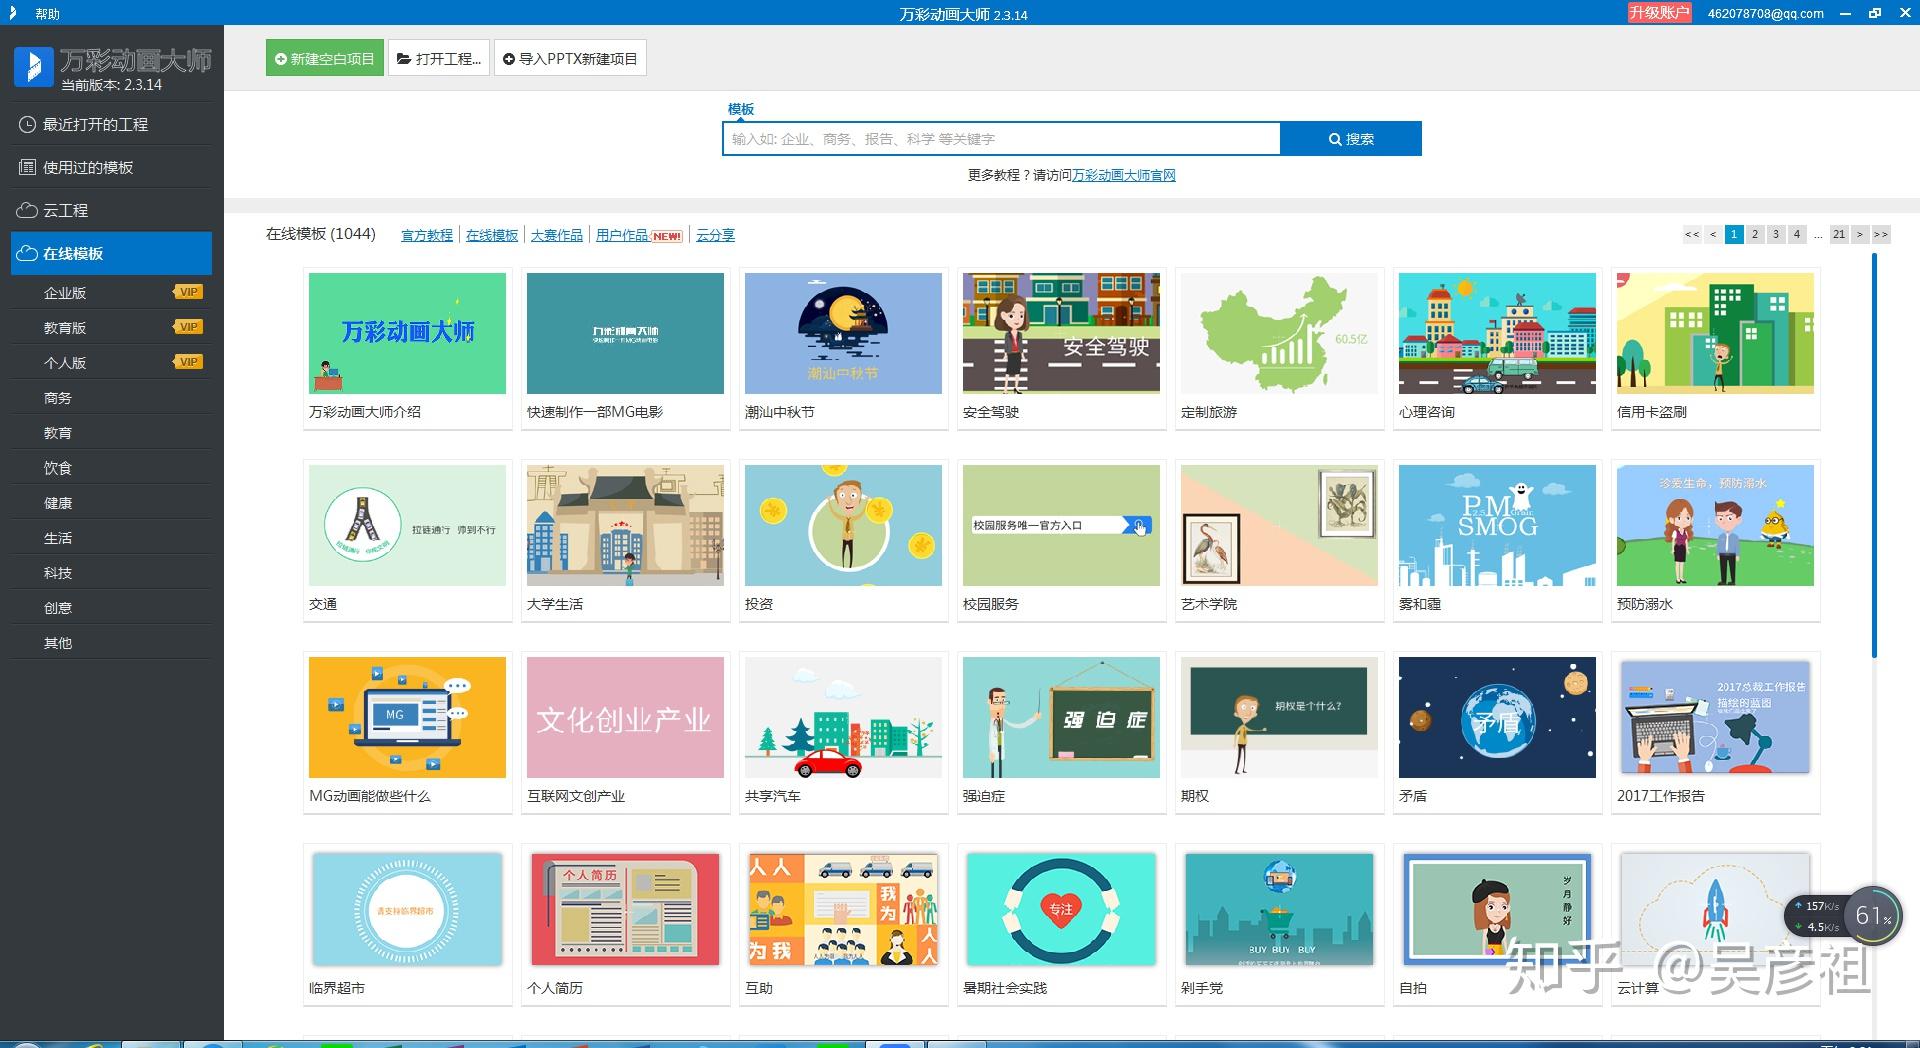
Task: Switch to the 官方教程 tab link
Action: (x=427, y=235)
